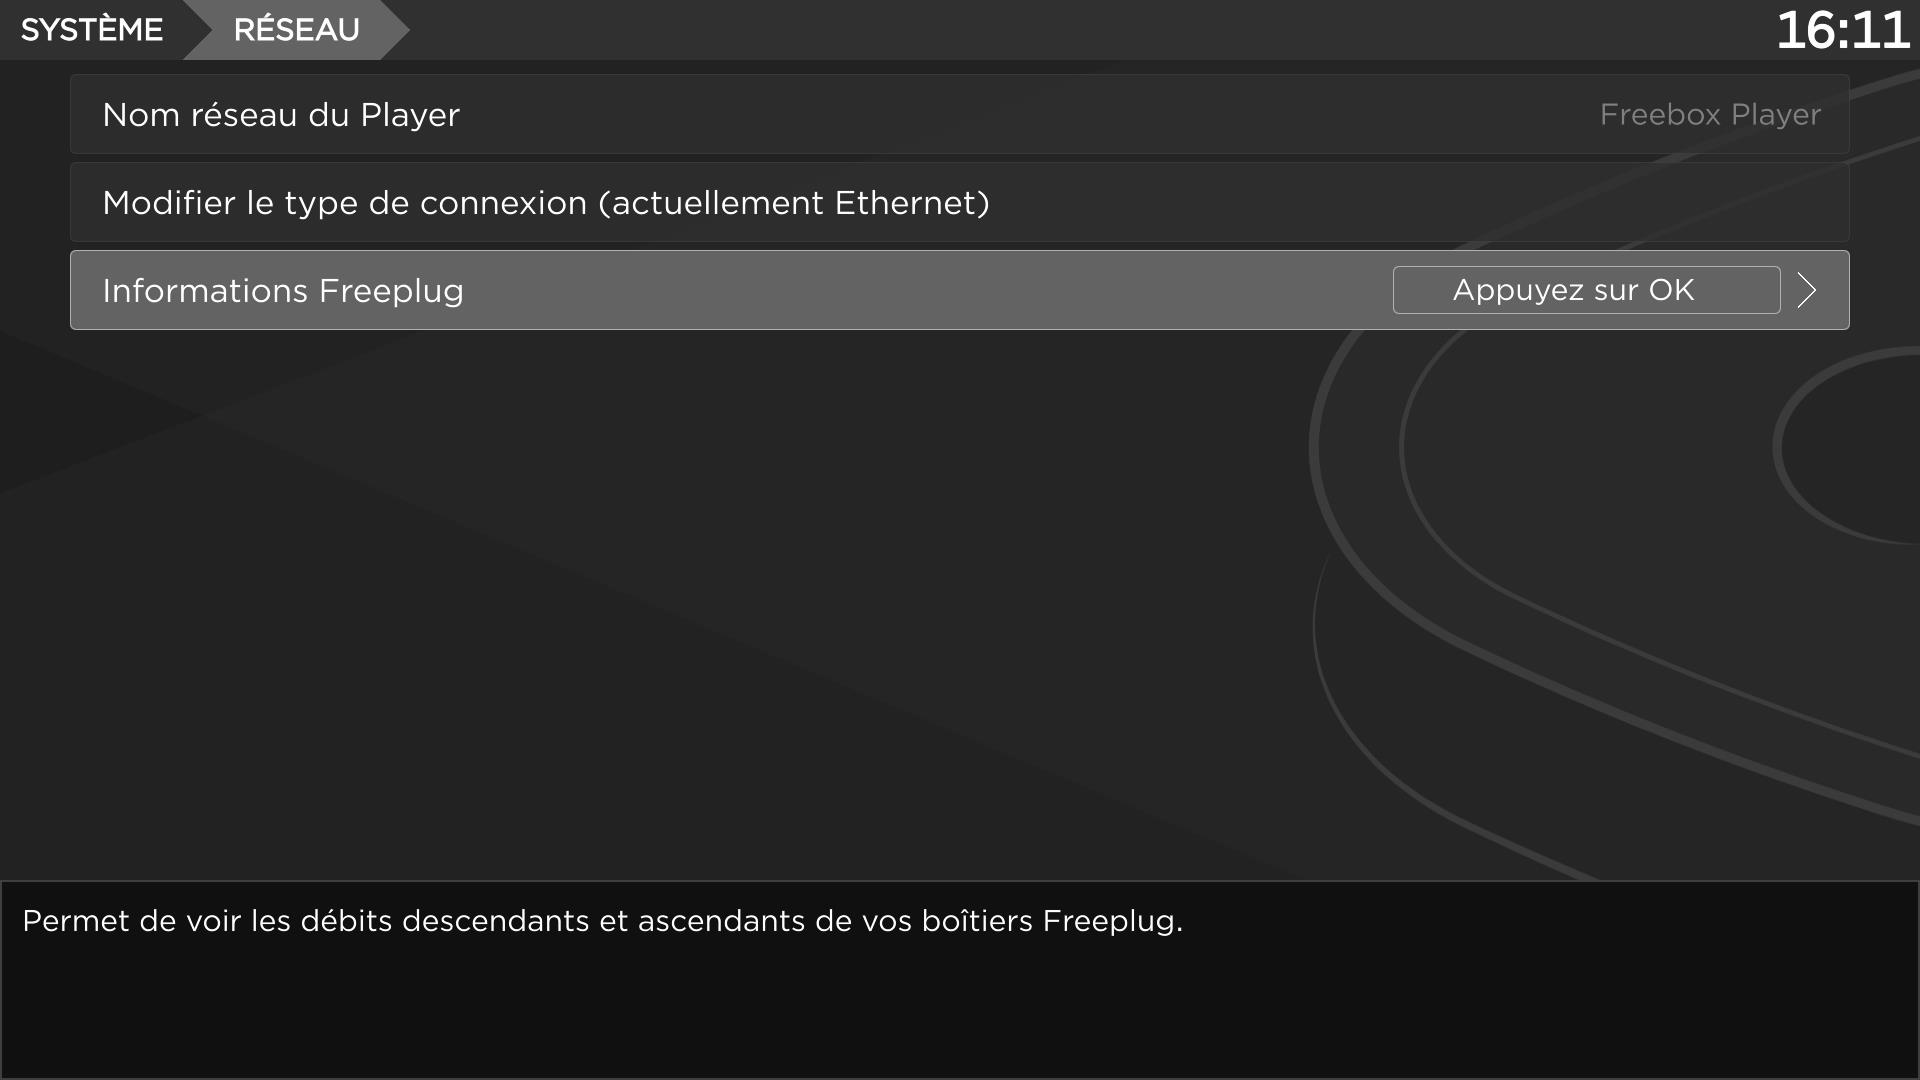Click the empty area of the help panel
The image size is (1920, 1080).
(960, 1010)
